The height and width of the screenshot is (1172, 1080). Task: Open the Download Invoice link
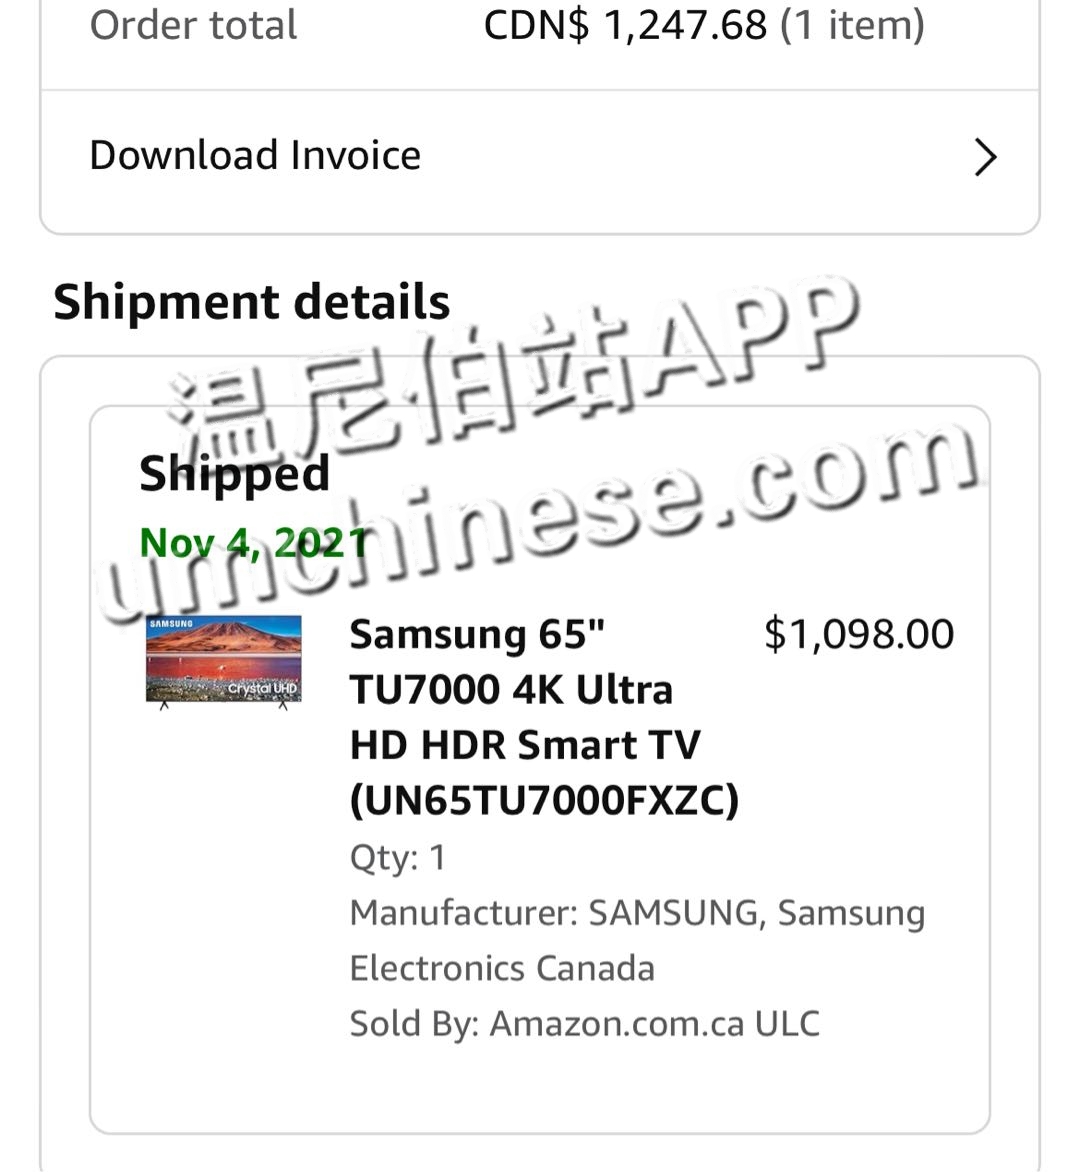coord(255,156)
